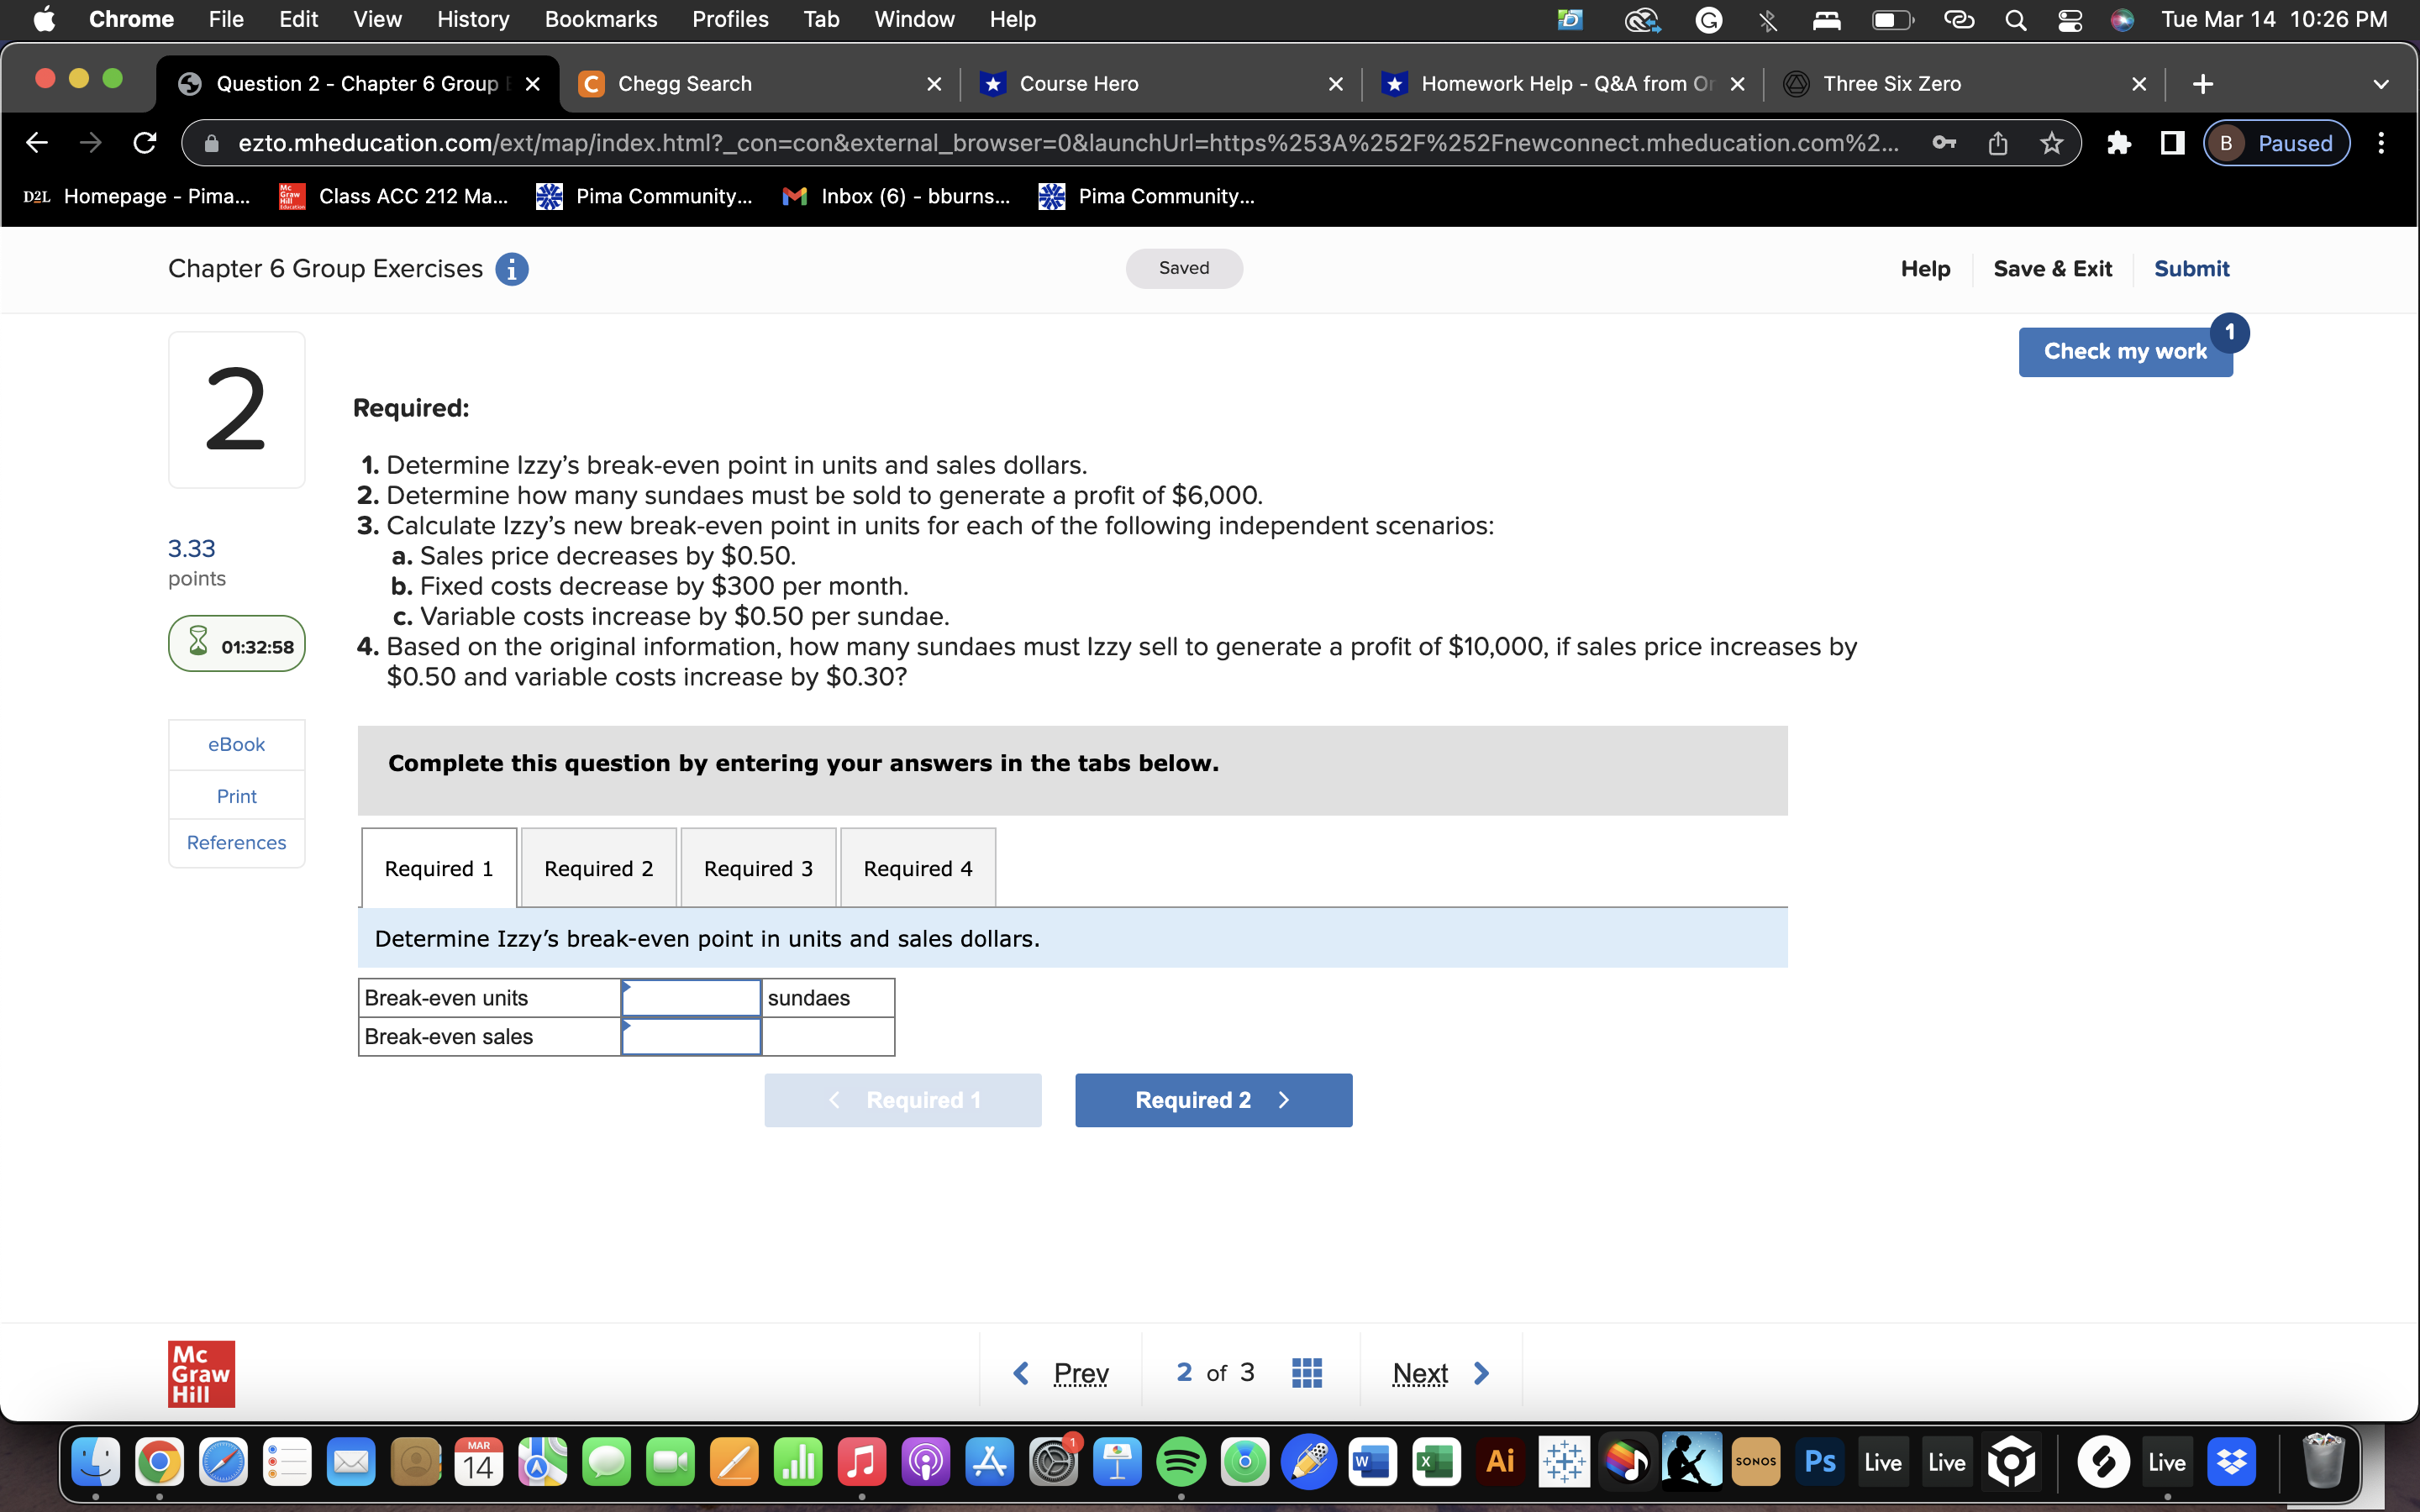This screenshot has width=2420, height=1512.
Task: Open Chrome three-dot menu
Action: tap(2381, 143)
